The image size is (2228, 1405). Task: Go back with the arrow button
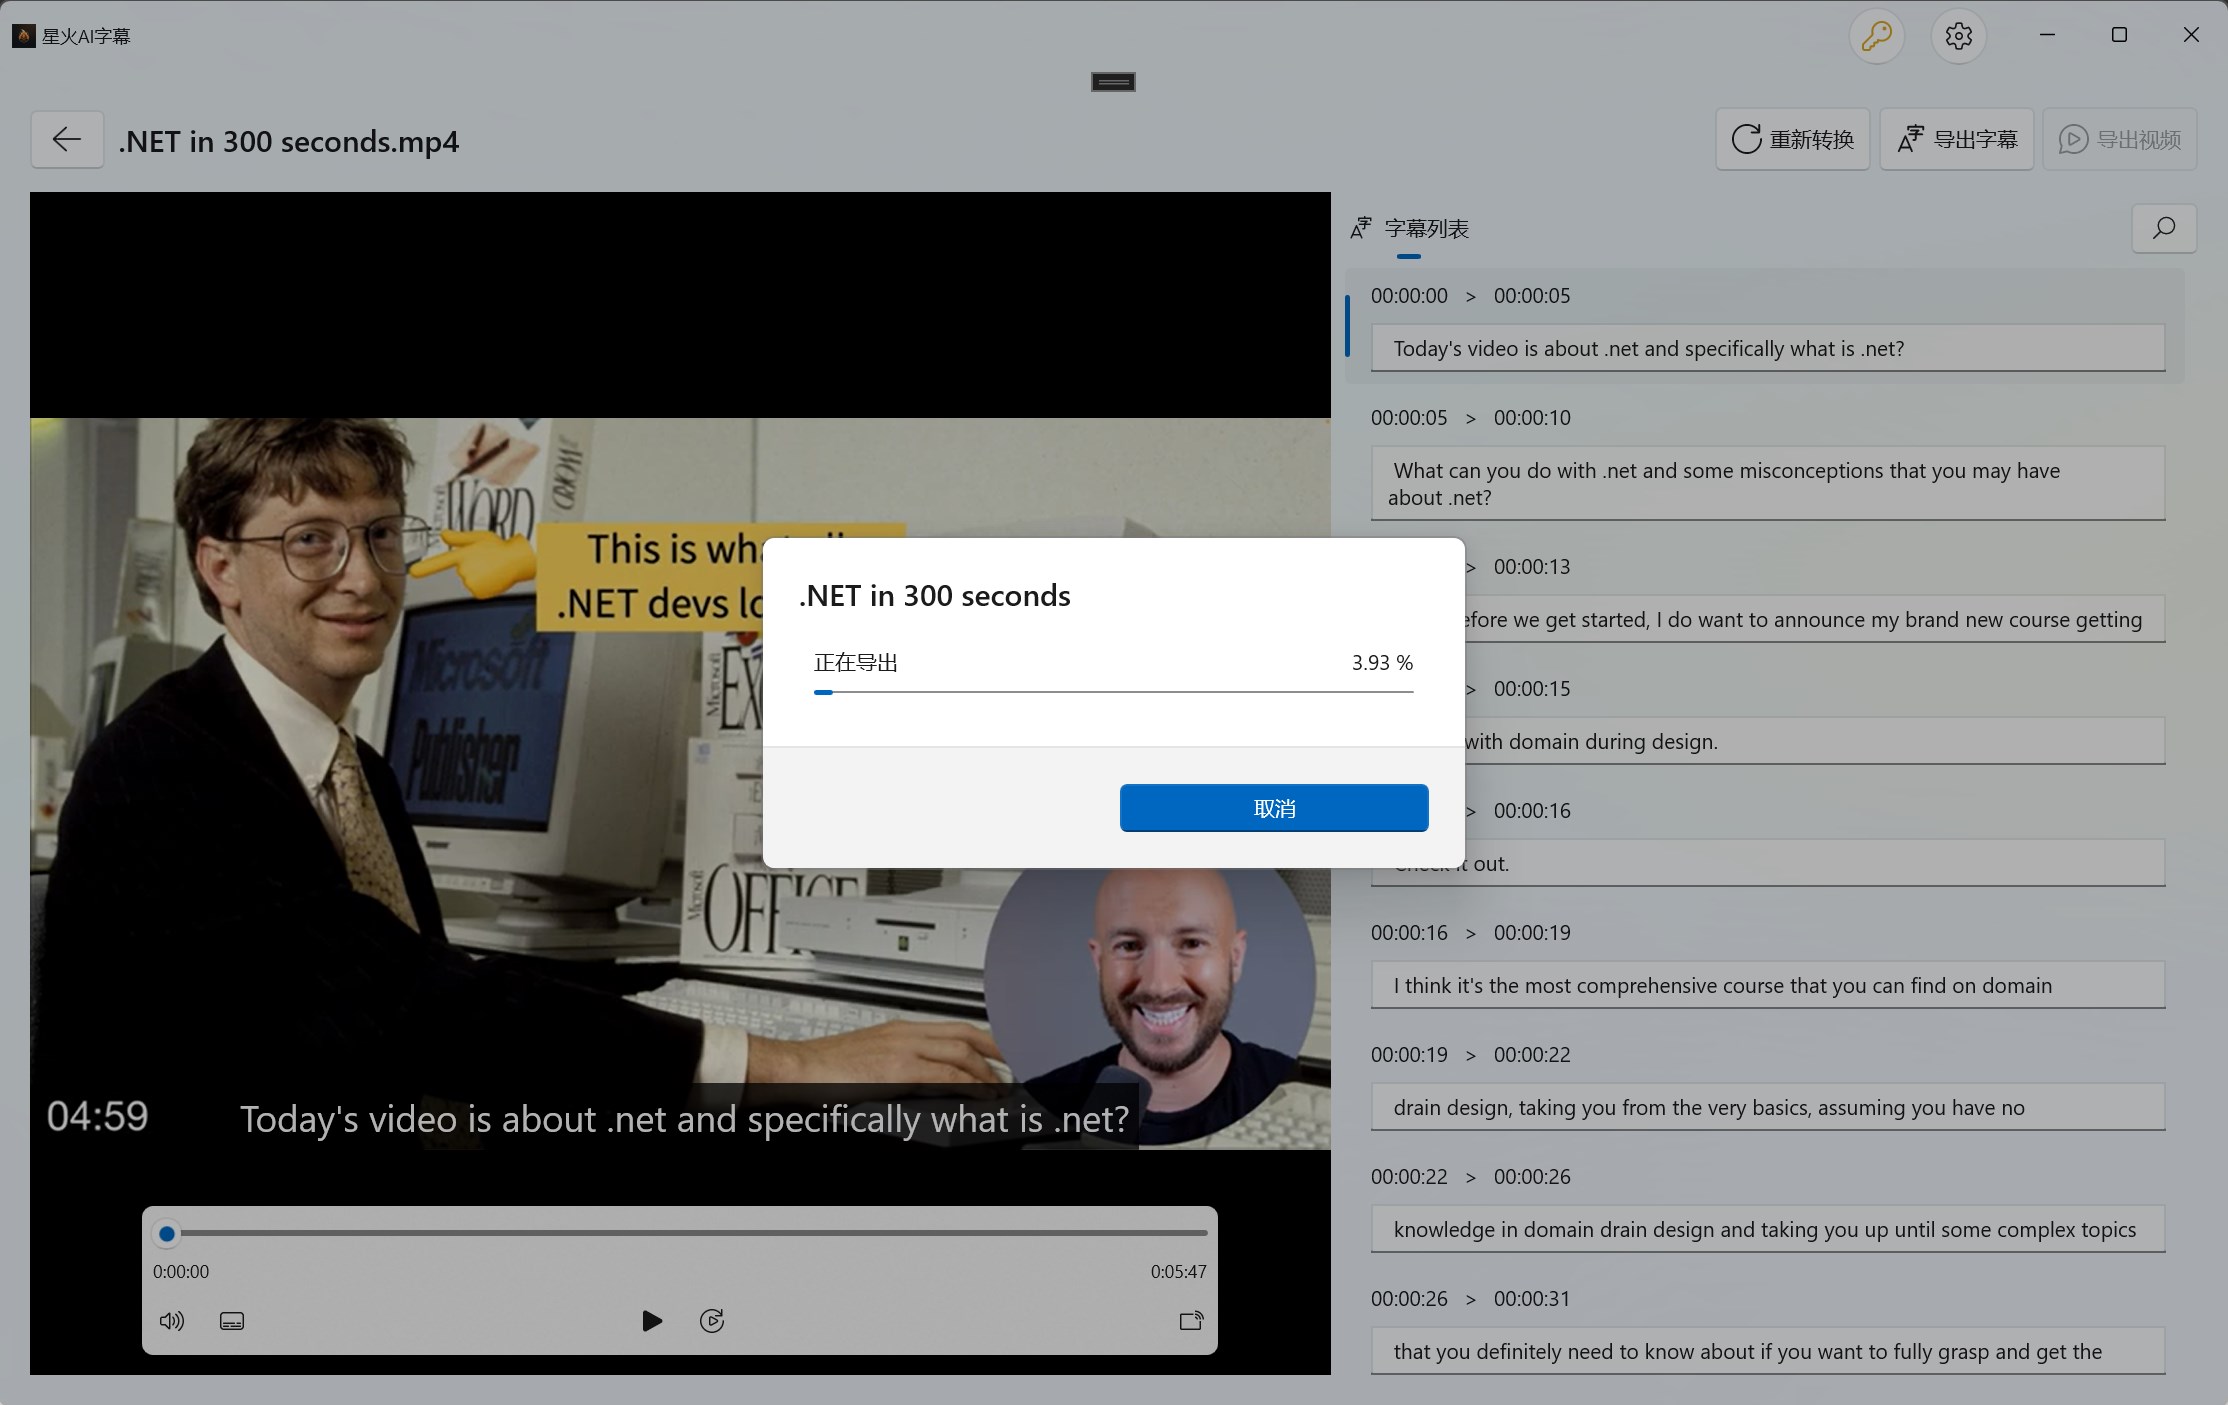pos(67,139)
